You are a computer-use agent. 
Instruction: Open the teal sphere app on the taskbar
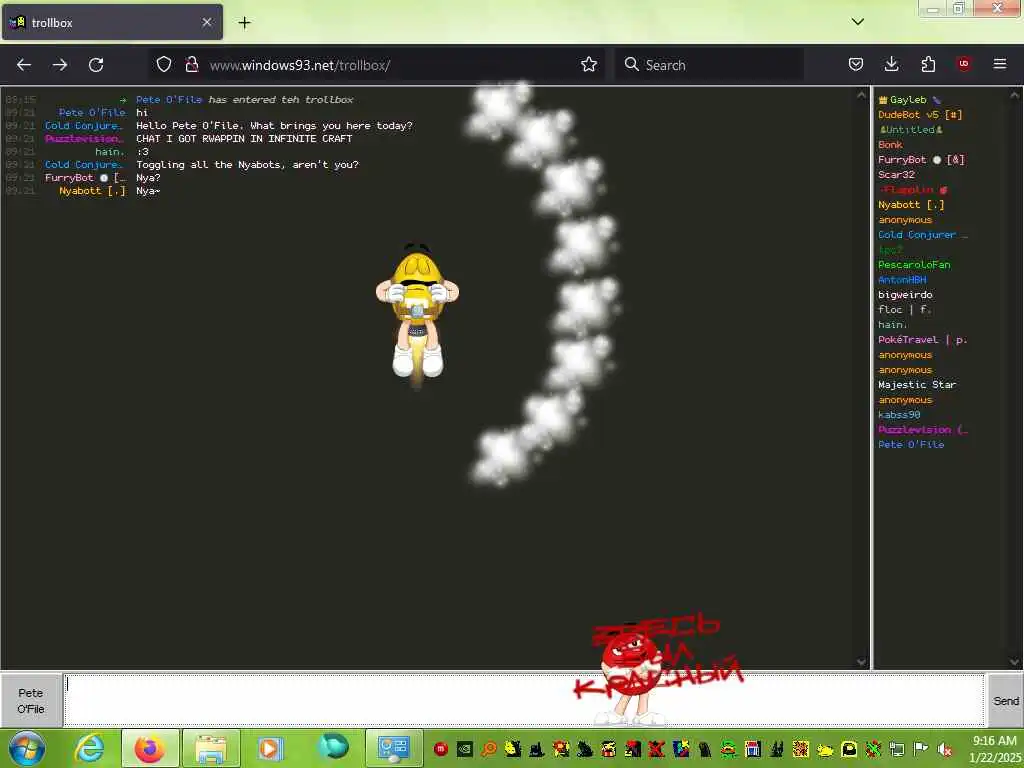[x=332, y=748]
